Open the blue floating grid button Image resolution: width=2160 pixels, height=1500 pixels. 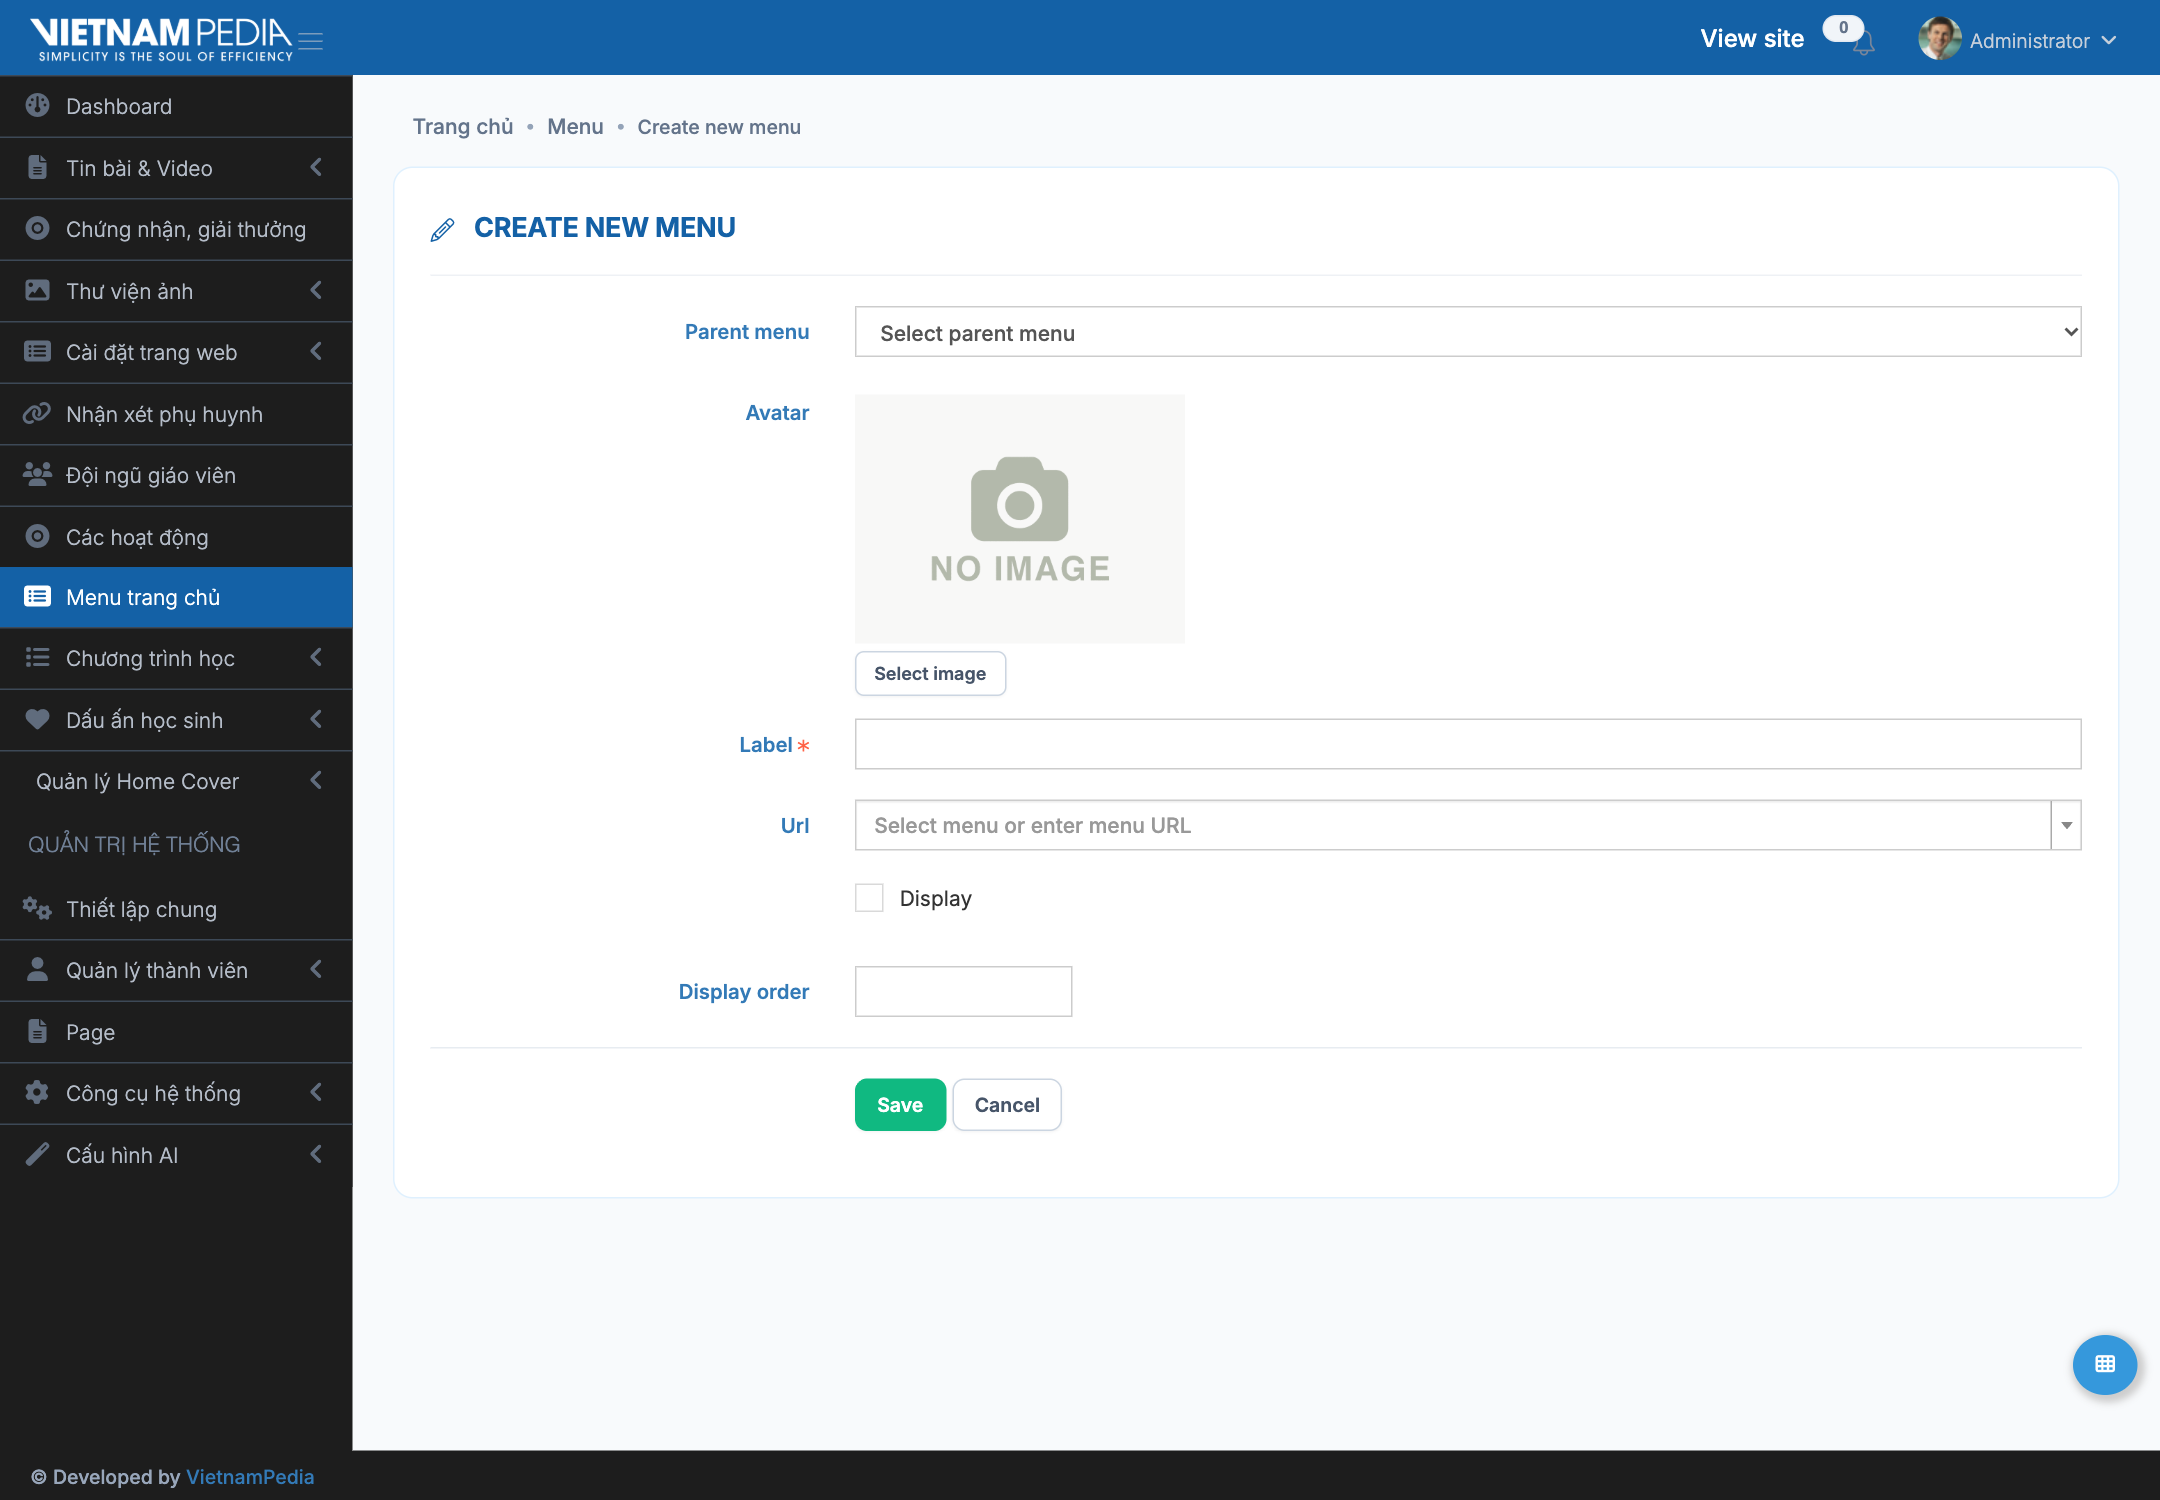(2105, 1364)
